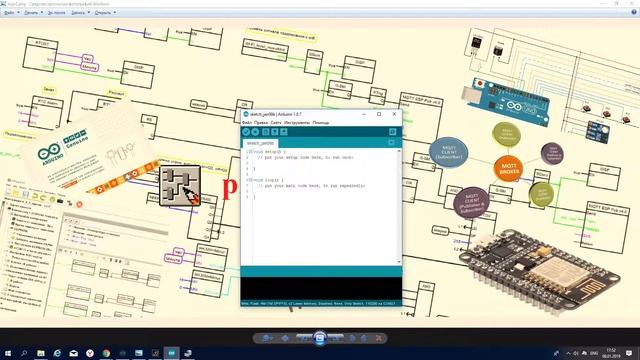Open Arduino's Инструменты menu

[297, 122]
